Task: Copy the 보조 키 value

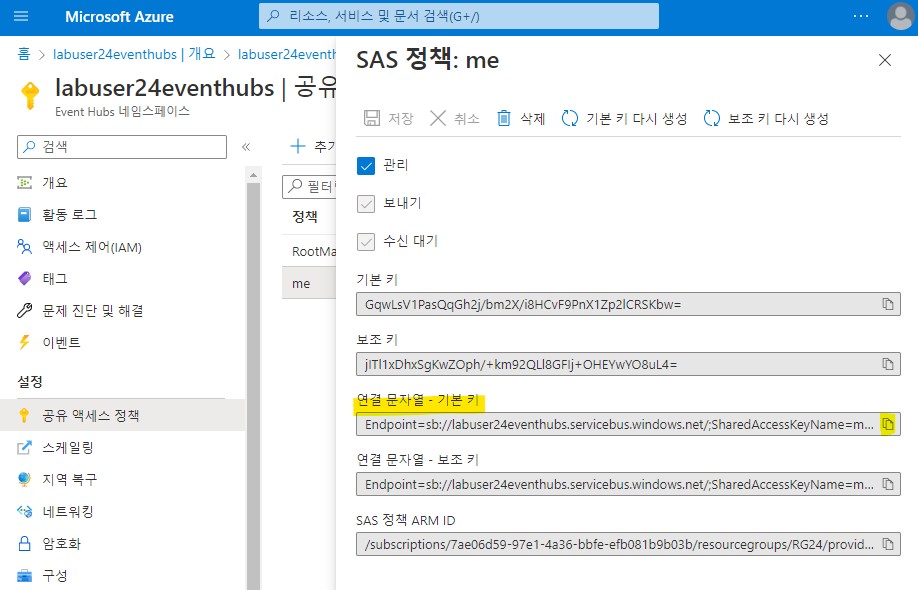Action: (x=888, y=364)
